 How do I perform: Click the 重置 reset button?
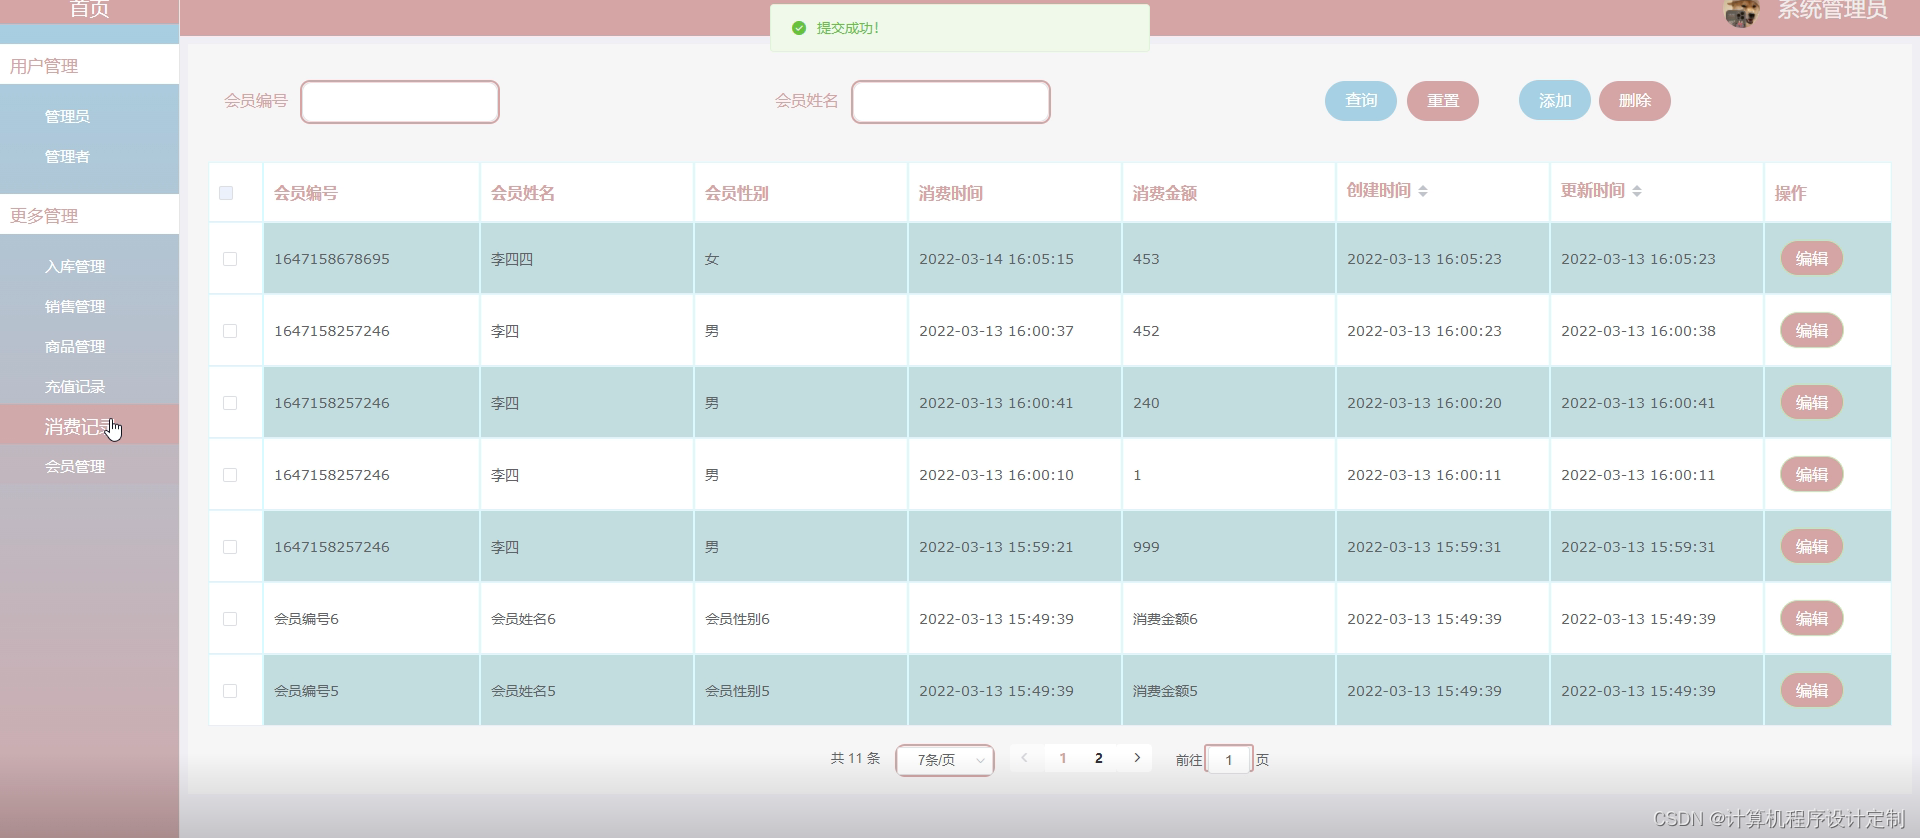tap(1443, 101)
